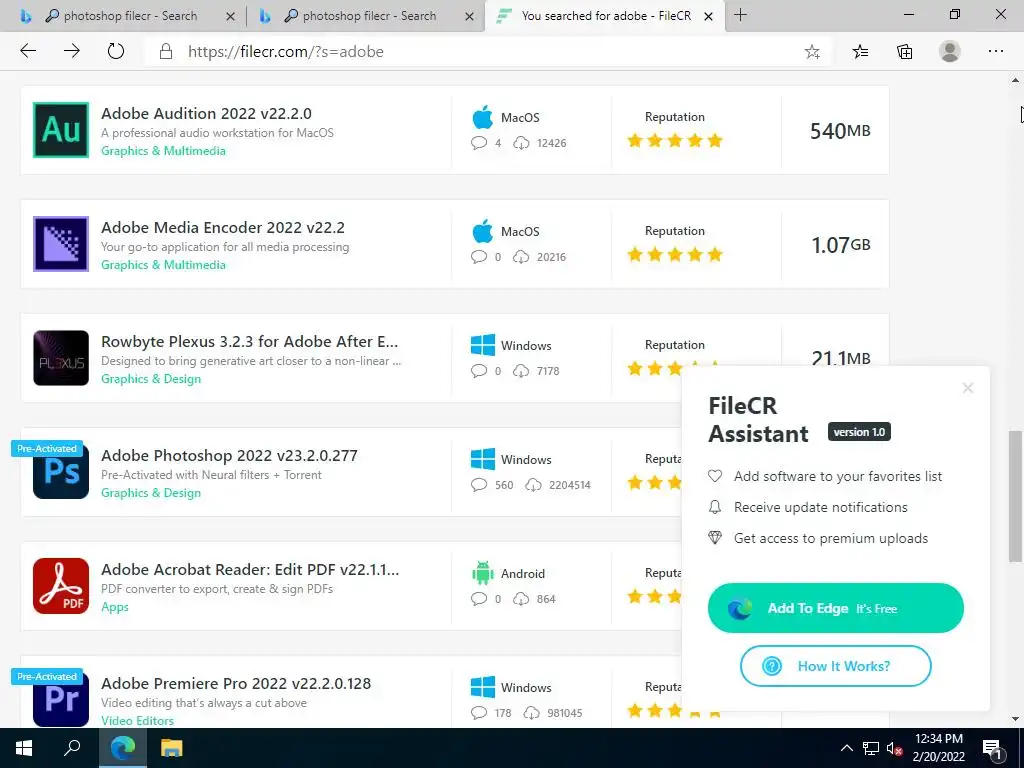The height and width of the screenshot is (768, 1024).
Task: Click the Reputation stars for Adobe Audition
Action: click(675, 140)
